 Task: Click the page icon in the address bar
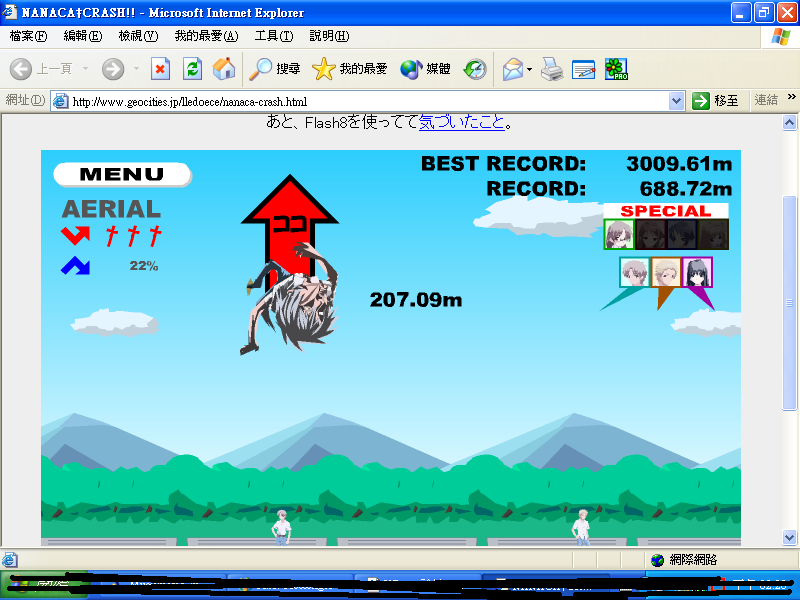61,101
